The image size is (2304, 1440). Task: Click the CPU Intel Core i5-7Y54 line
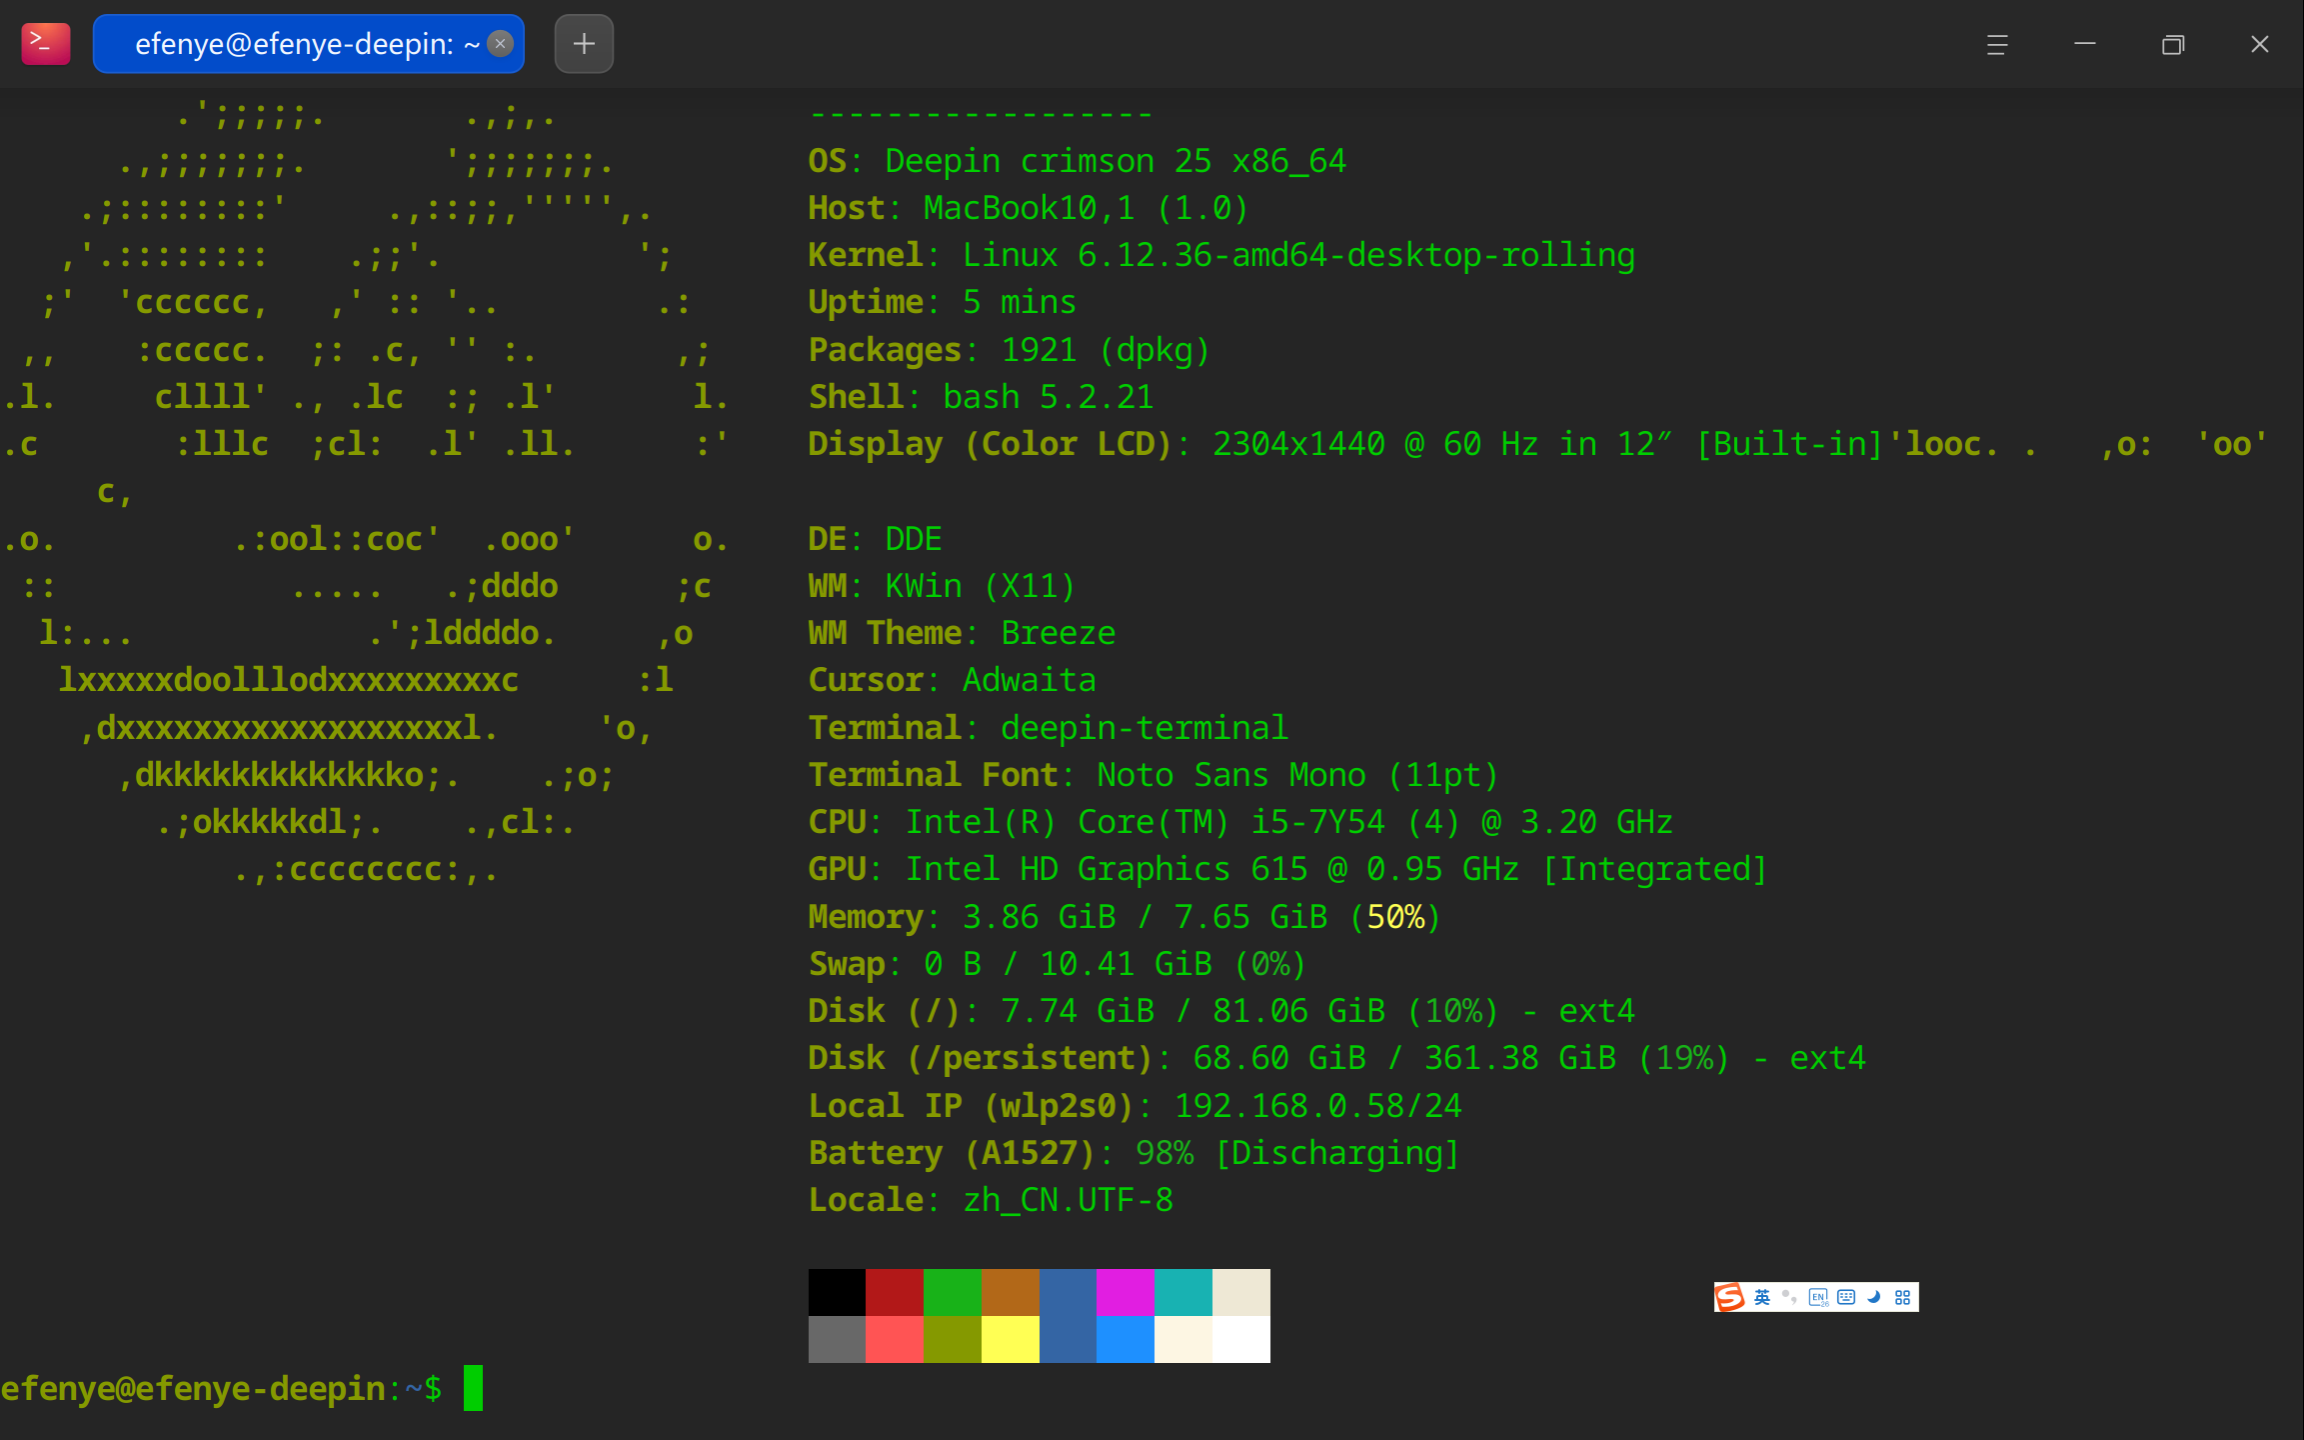(1240, 822)
